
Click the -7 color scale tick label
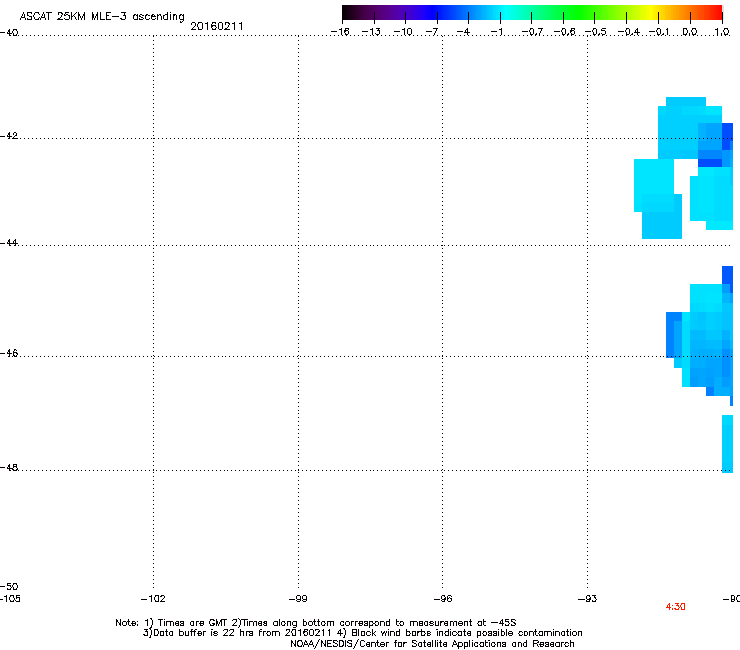(x=432, y=32)
